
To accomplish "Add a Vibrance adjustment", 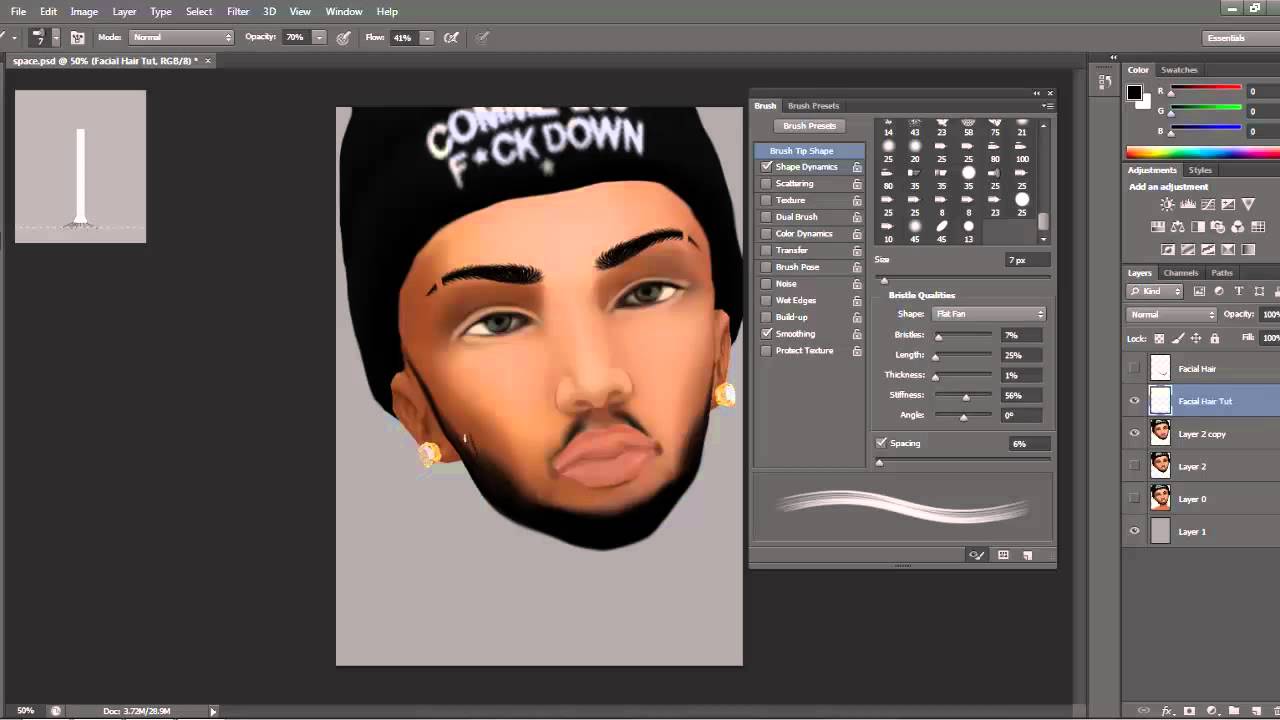I will click(1248, 204).
